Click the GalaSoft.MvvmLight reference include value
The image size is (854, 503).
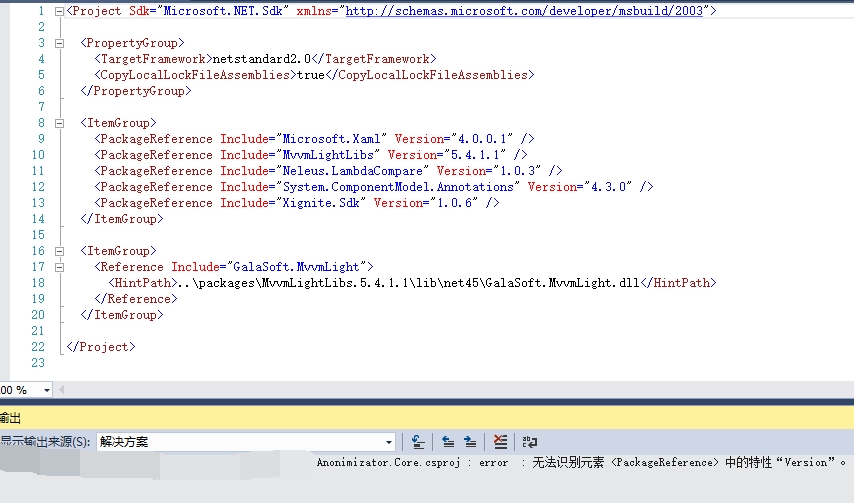[296, 267]
